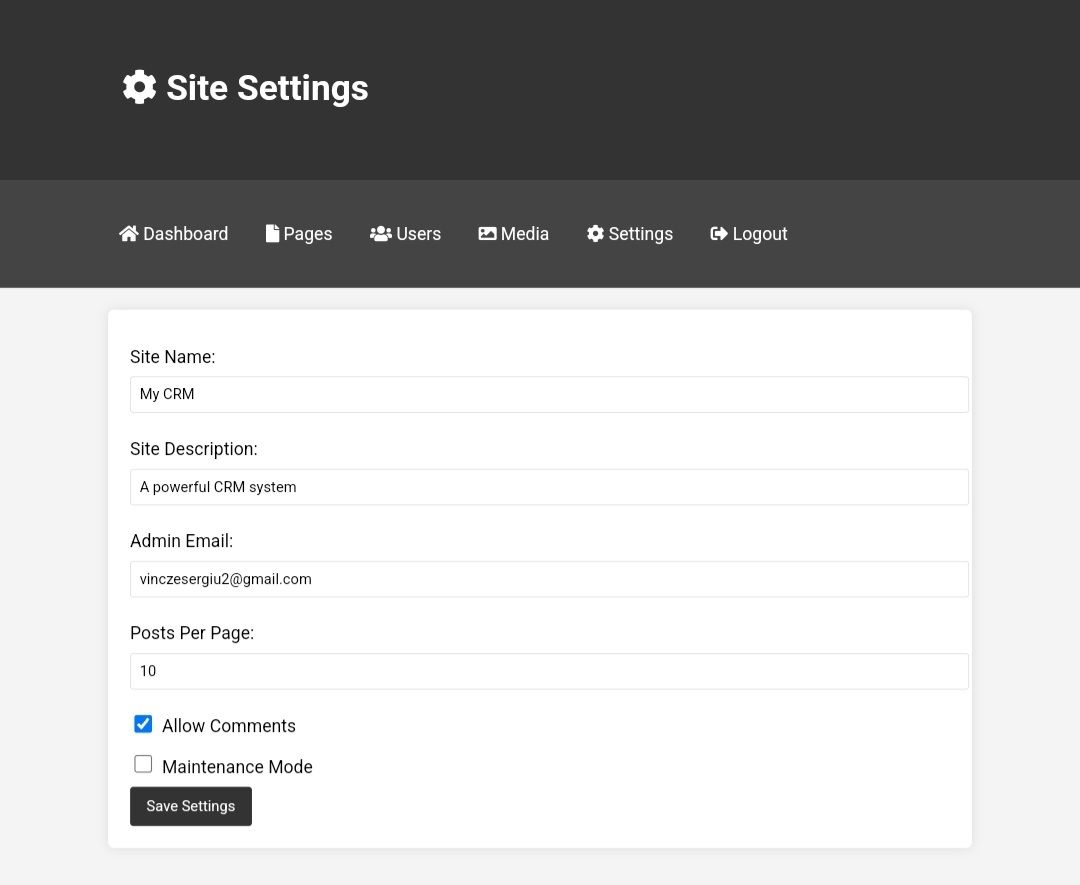Click the Pages document icon
This screenshot has width=1080, height=885.
click(x=272, y=233)
